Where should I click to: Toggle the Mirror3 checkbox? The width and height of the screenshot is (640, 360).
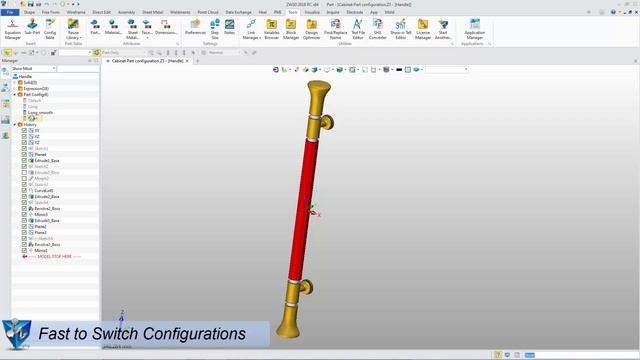coord(24,214)
